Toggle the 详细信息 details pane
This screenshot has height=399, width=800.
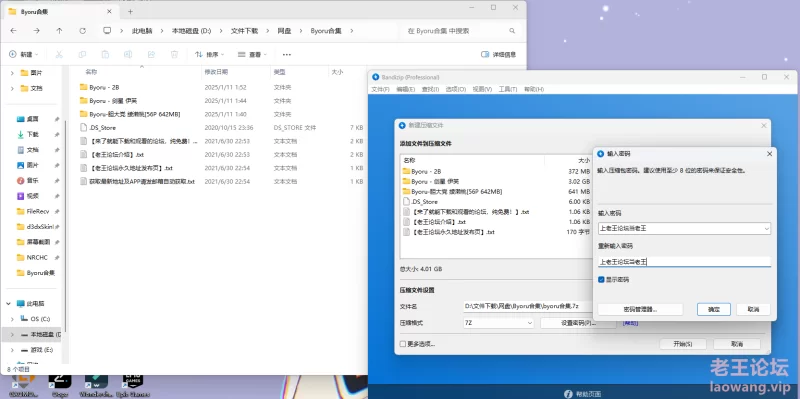(498, 55)
